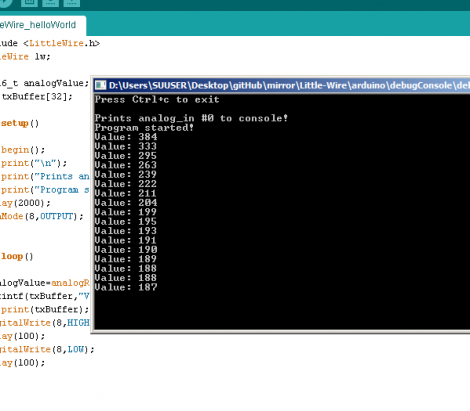Image resolution: width=470 pixels, height=411 pixels.
Task: Click the print("\n"); line in editor
Action: (x=34, y=163)
